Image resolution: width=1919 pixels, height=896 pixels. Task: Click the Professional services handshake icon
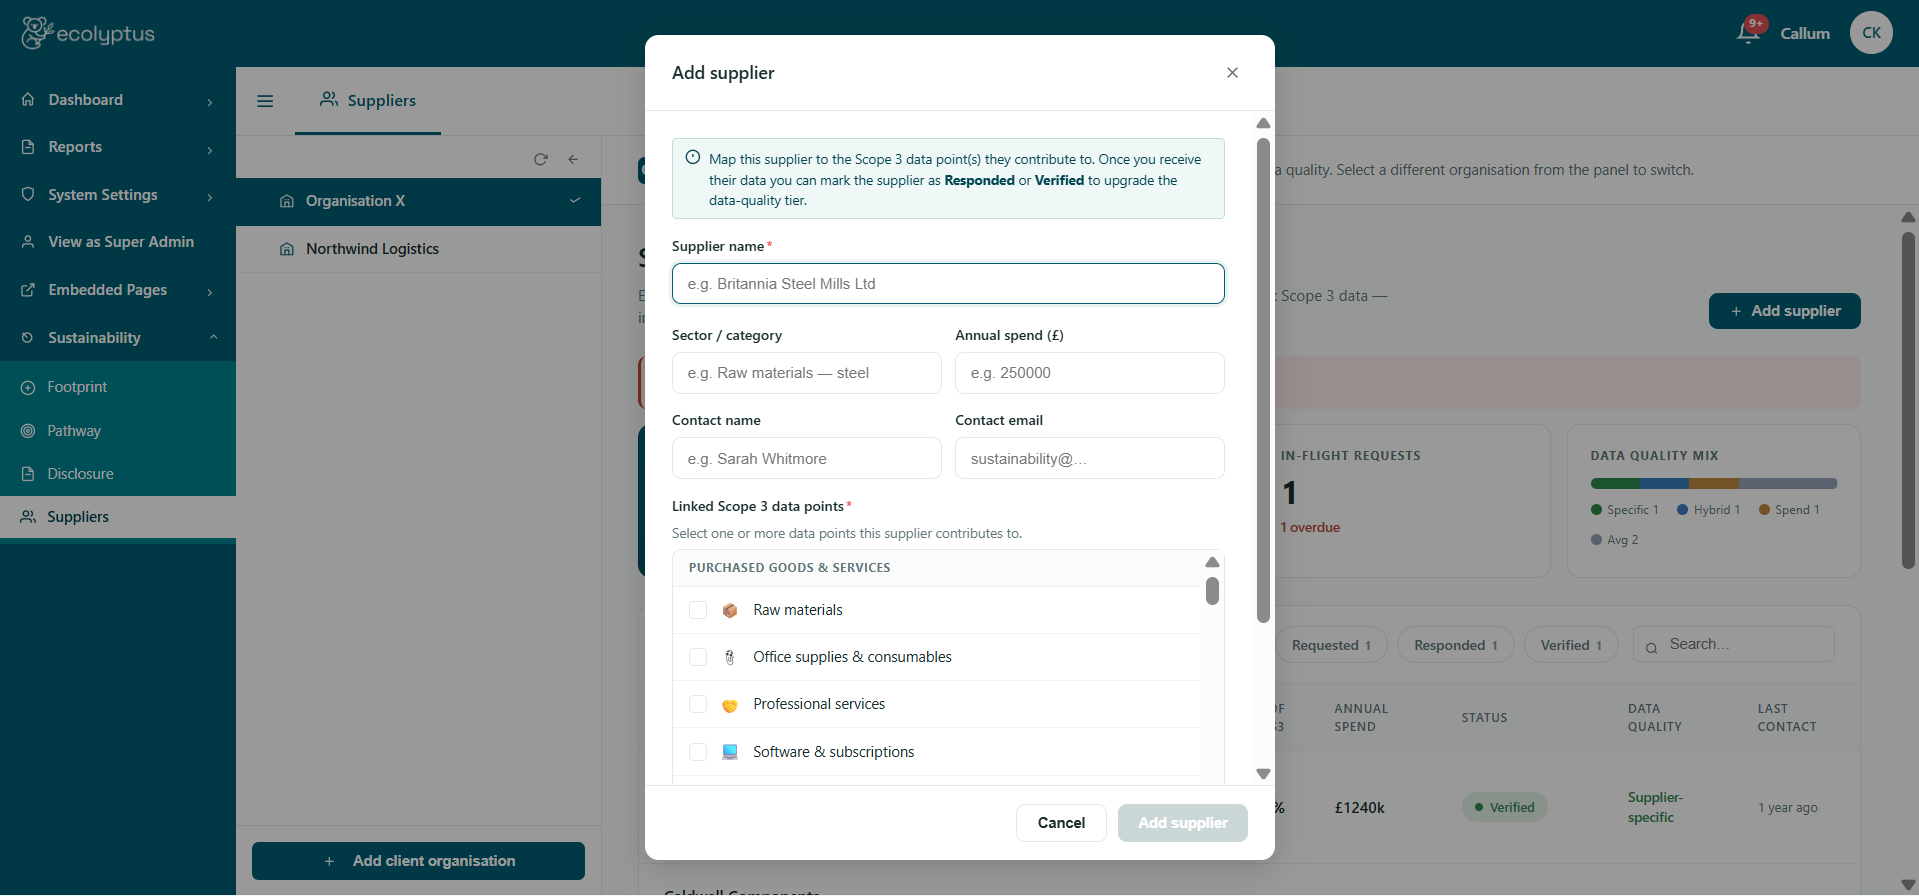(730, 705)
